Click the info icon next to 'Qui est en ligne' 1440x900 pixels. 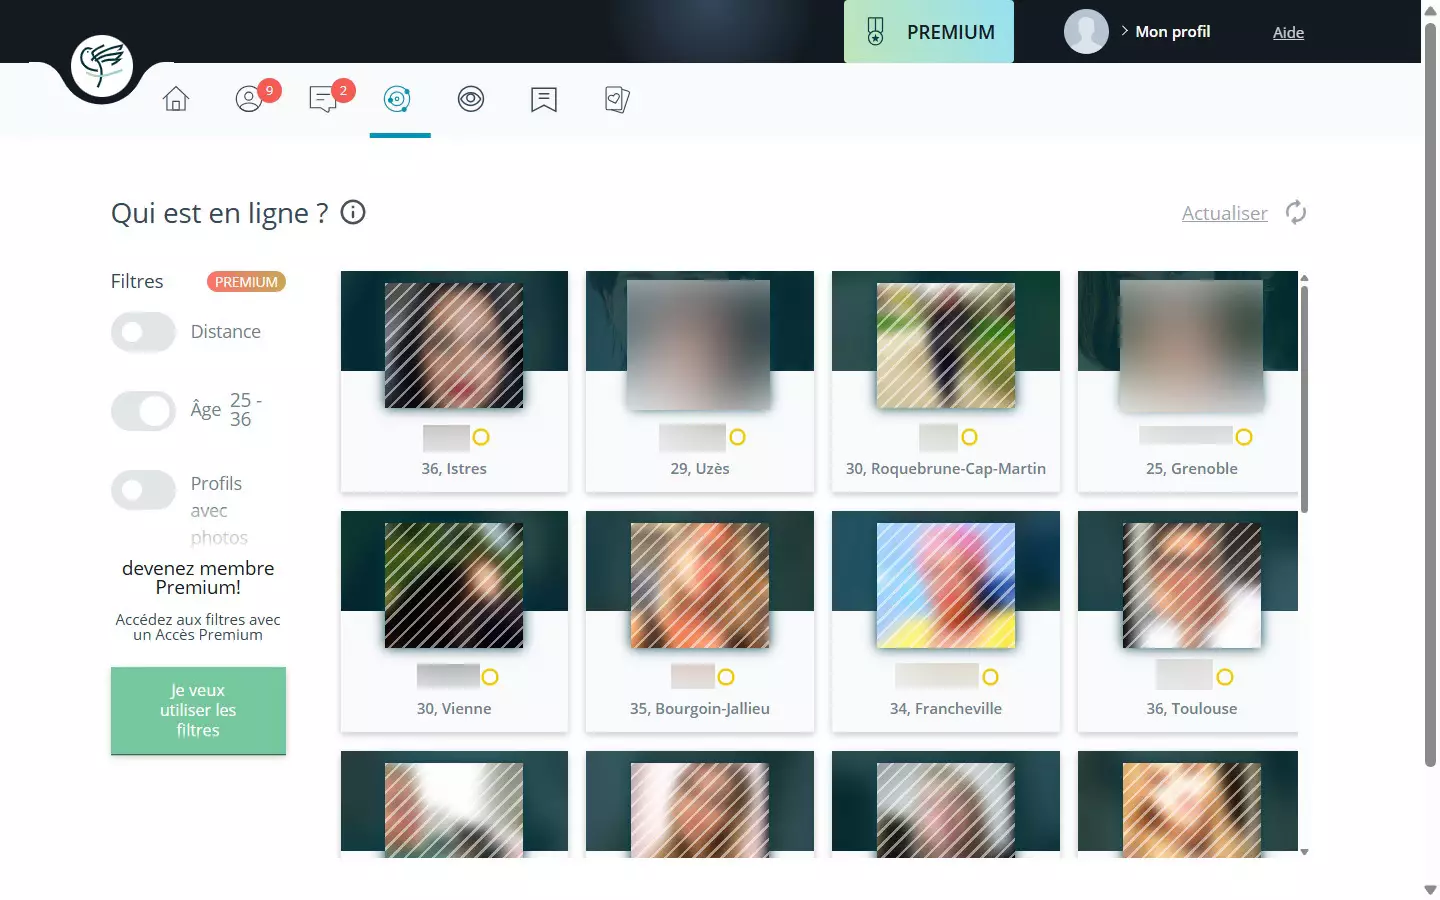pyautogui.click(x=352, y=212)
